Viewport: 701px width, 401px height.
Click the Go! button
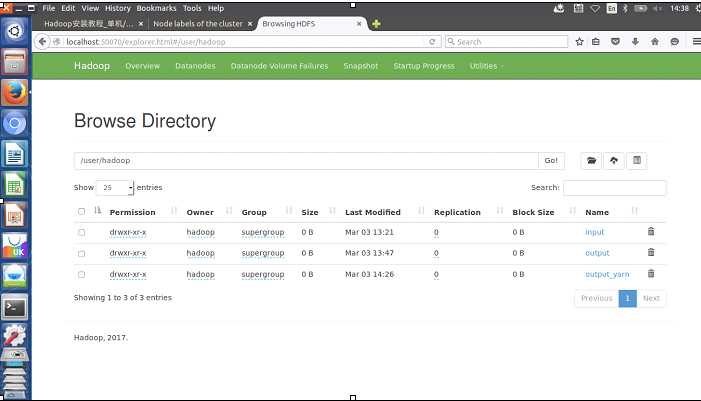[551, 160]
